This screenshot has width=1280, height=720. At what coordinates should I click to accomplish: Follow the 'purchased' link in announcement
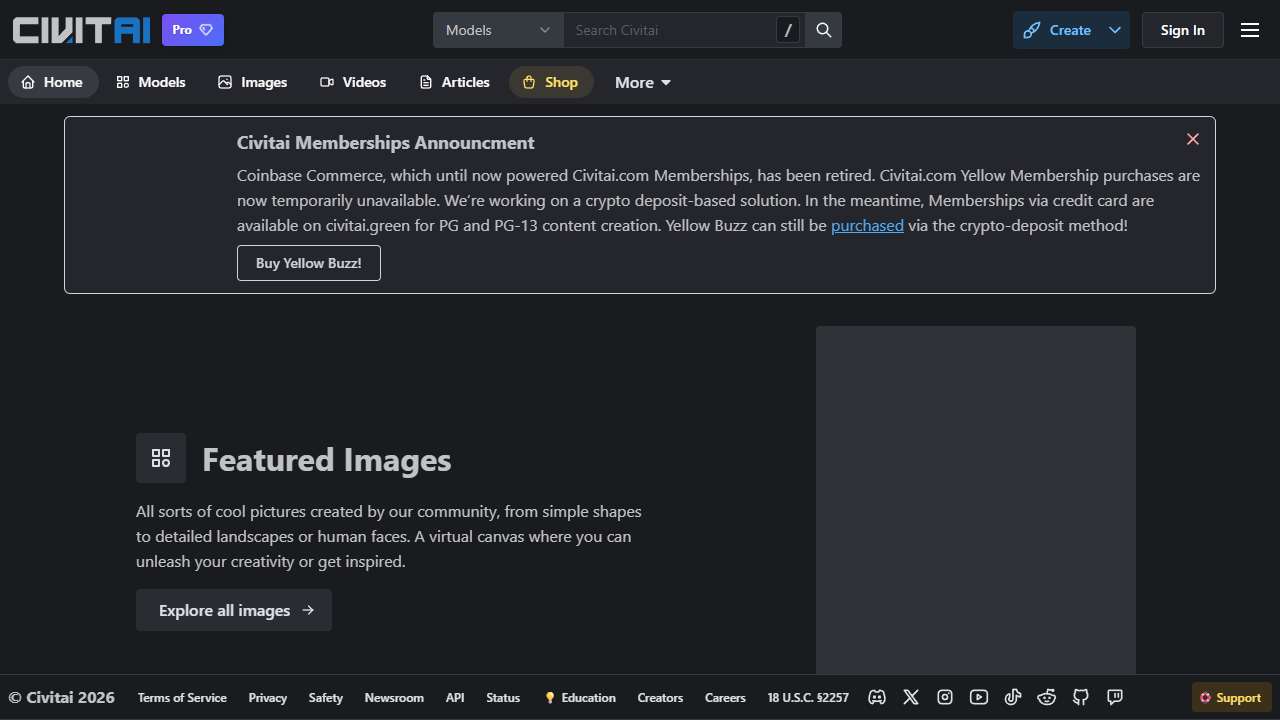pos(867,226)
